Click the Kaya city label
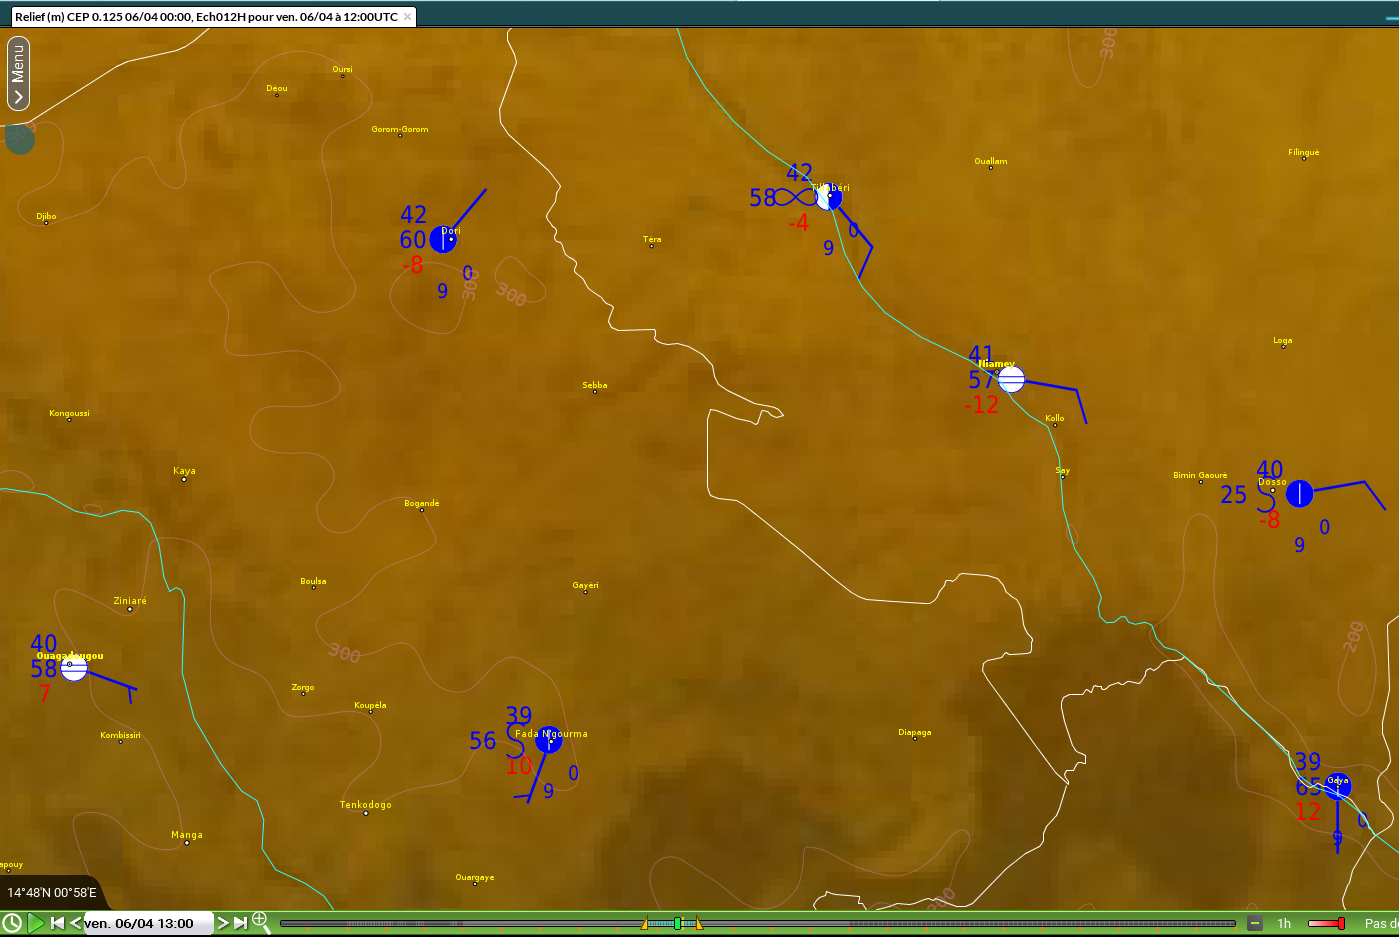The width and height of the screenshot is (1399, 937). click(184, 471)
